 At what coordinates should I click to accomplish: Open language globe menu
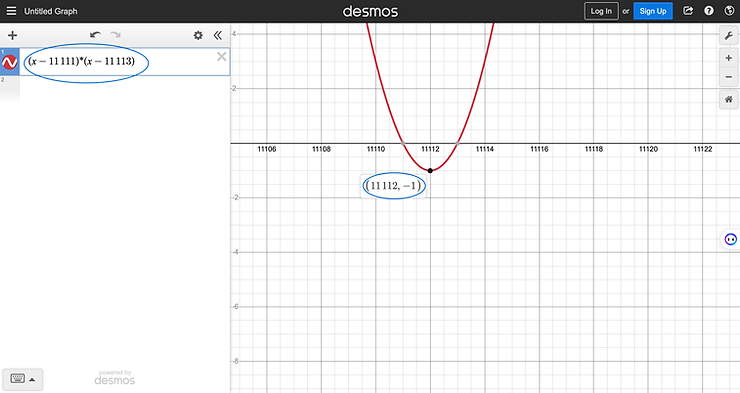pyautogui.click(x=729, y=11)
